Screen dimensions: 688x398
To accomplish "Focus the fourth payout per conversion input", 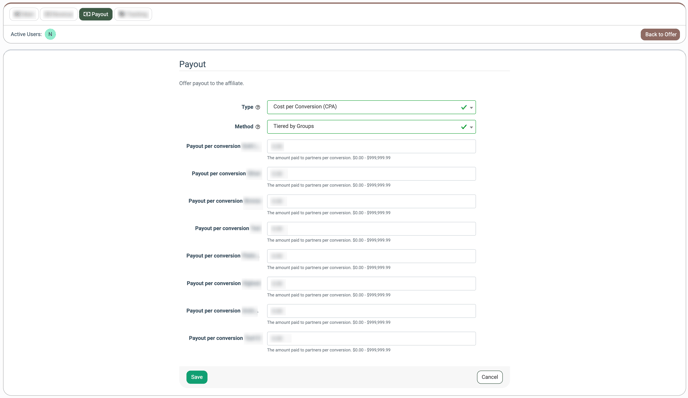I will [371, 229].
